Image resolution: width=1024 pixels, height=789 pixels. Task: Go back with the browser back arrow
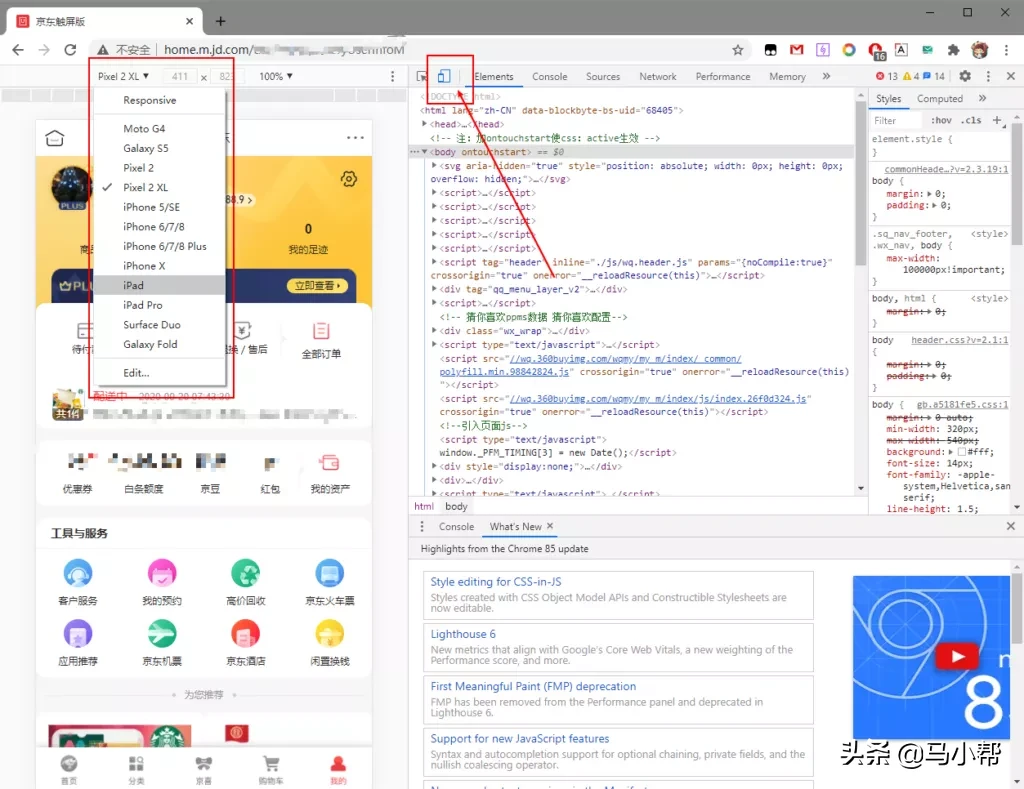pyautogui.click(x=18, y=50)
